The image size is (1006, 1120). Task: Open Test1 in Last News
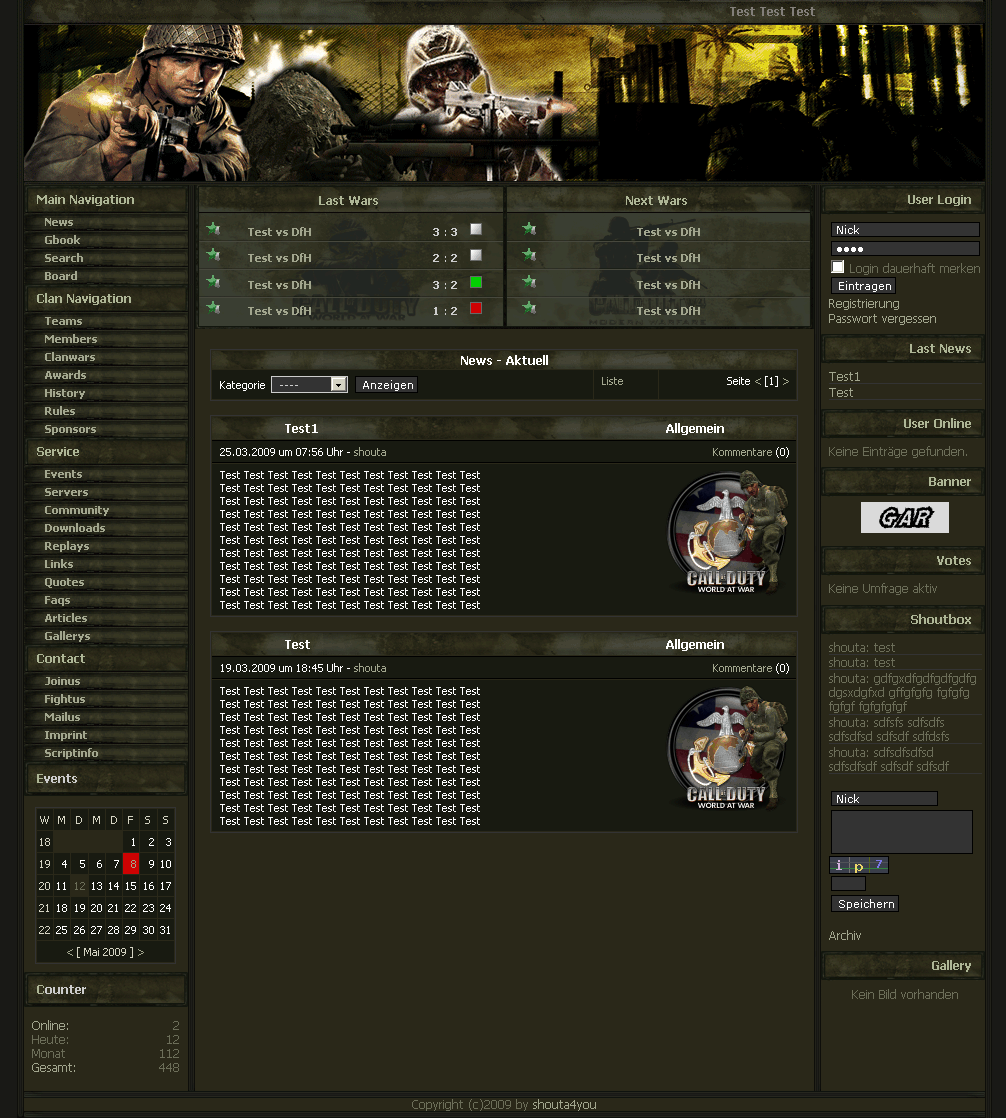[844, 376]
